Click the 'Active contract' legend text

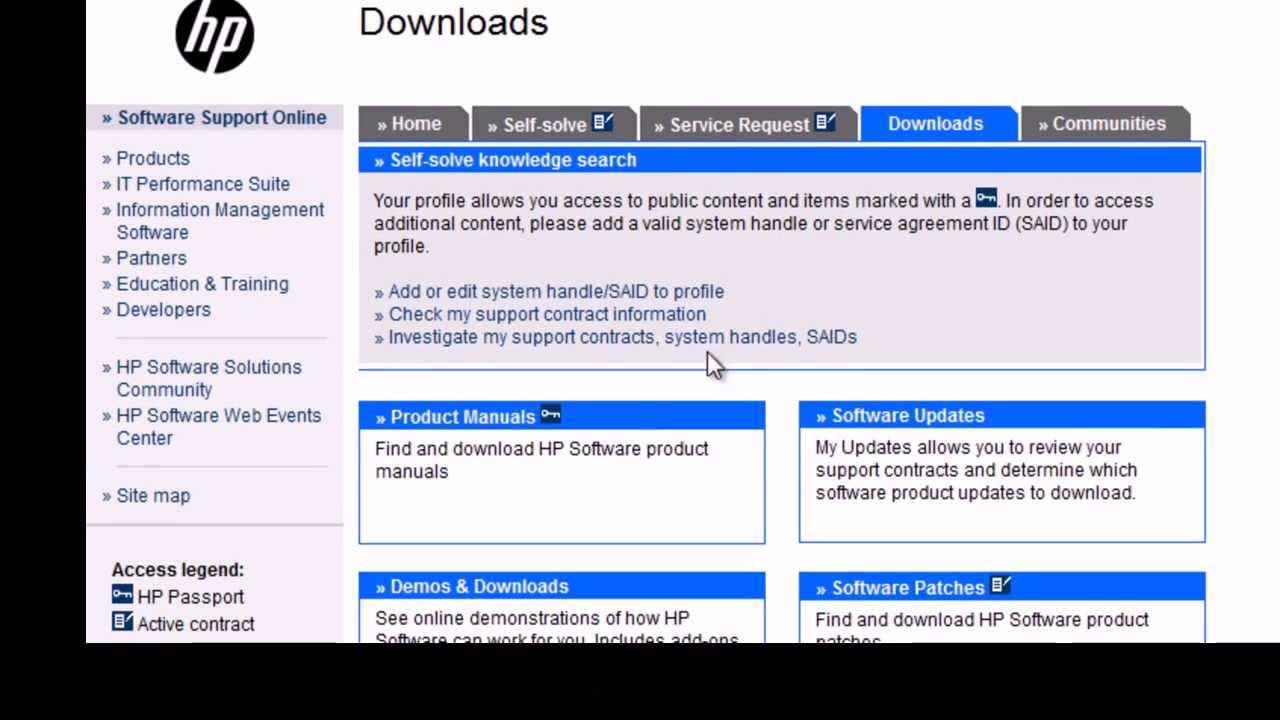pyautogui.click(x=196, y=624)
